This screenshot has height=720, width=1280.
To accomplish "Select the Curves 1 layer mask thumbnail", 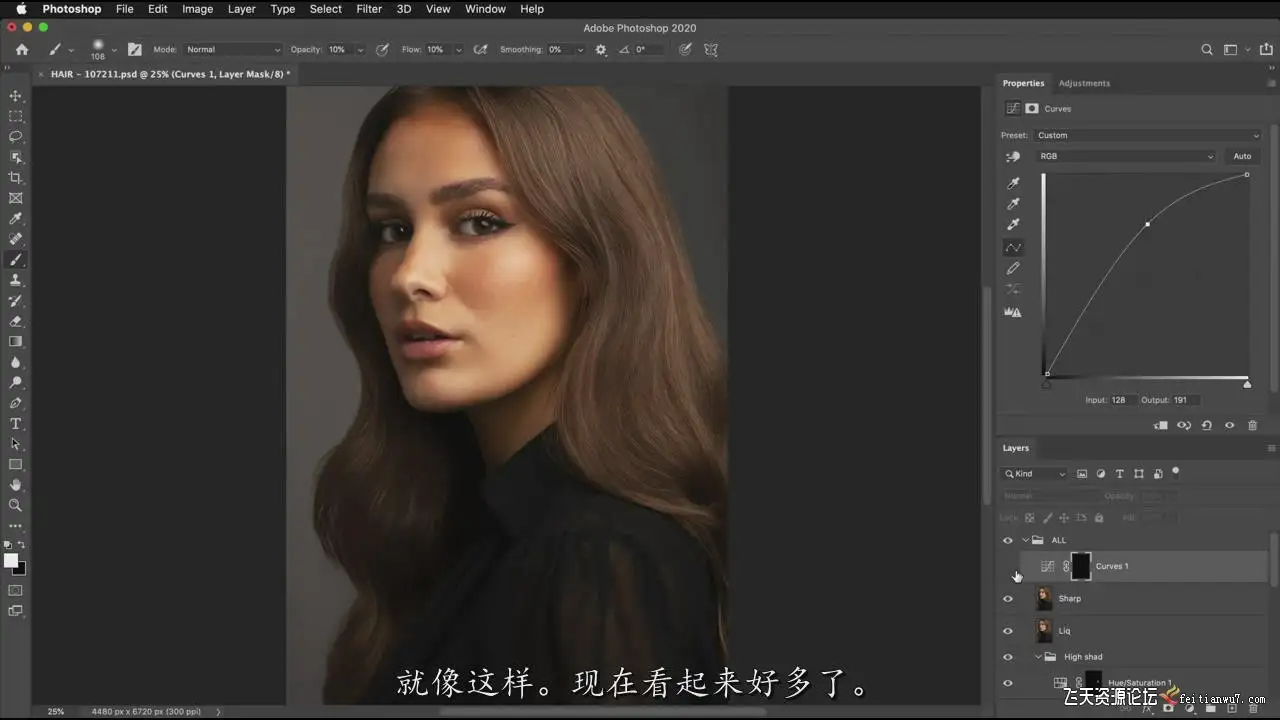I will (1081, 566).
